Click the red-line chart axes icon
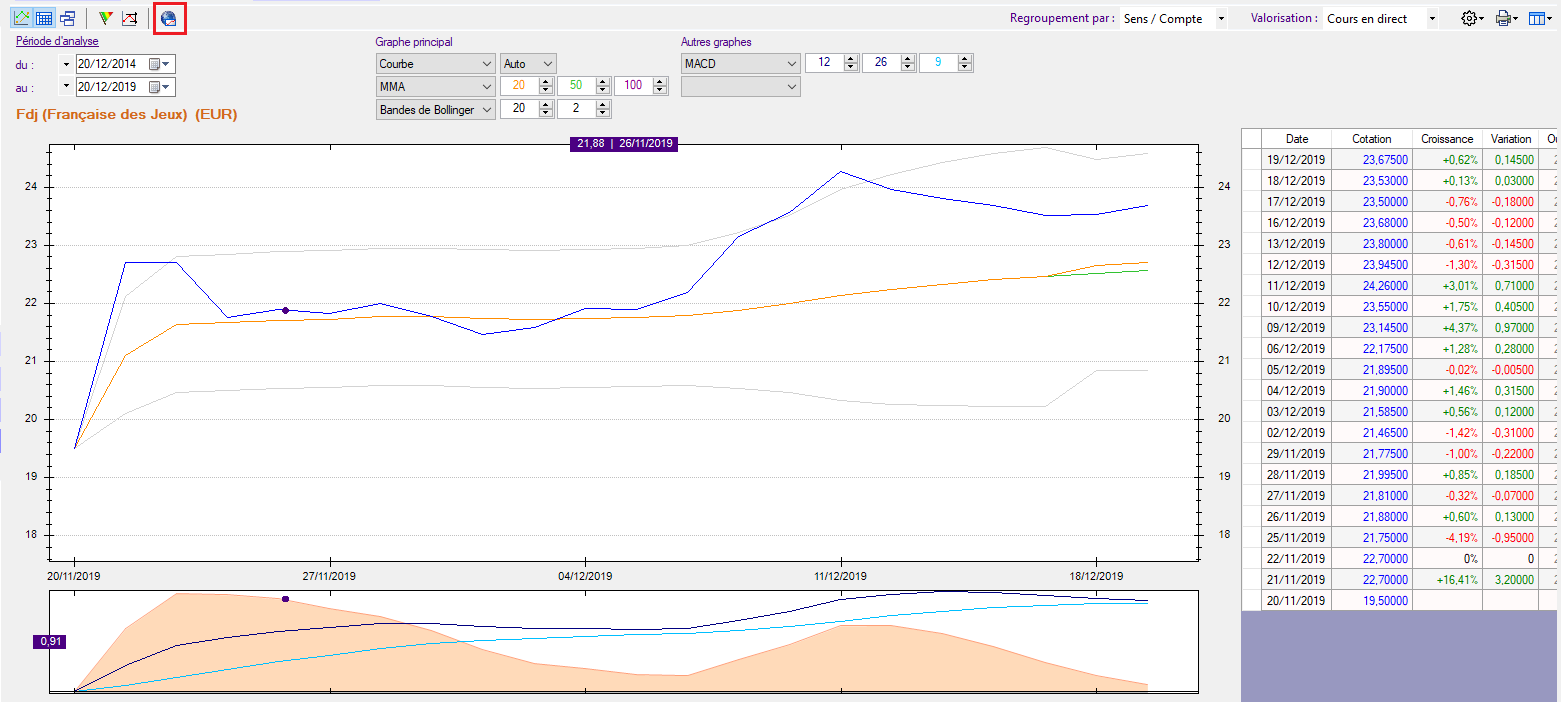The image size is (1561, 702). pyautogui.click(x=129, y=18)
